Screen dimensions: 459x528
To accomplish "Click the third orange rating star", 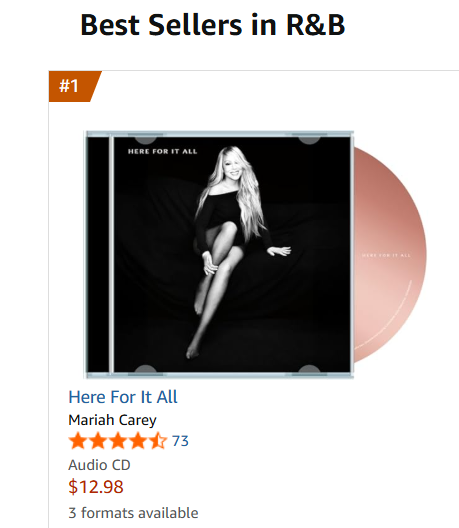I will click(x=118, y=441).
